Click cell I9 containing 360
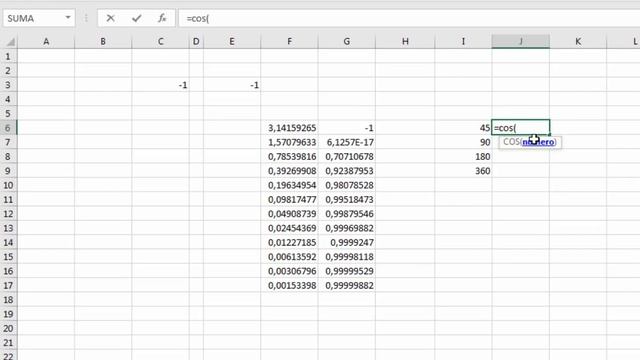 tap(463, 171)
